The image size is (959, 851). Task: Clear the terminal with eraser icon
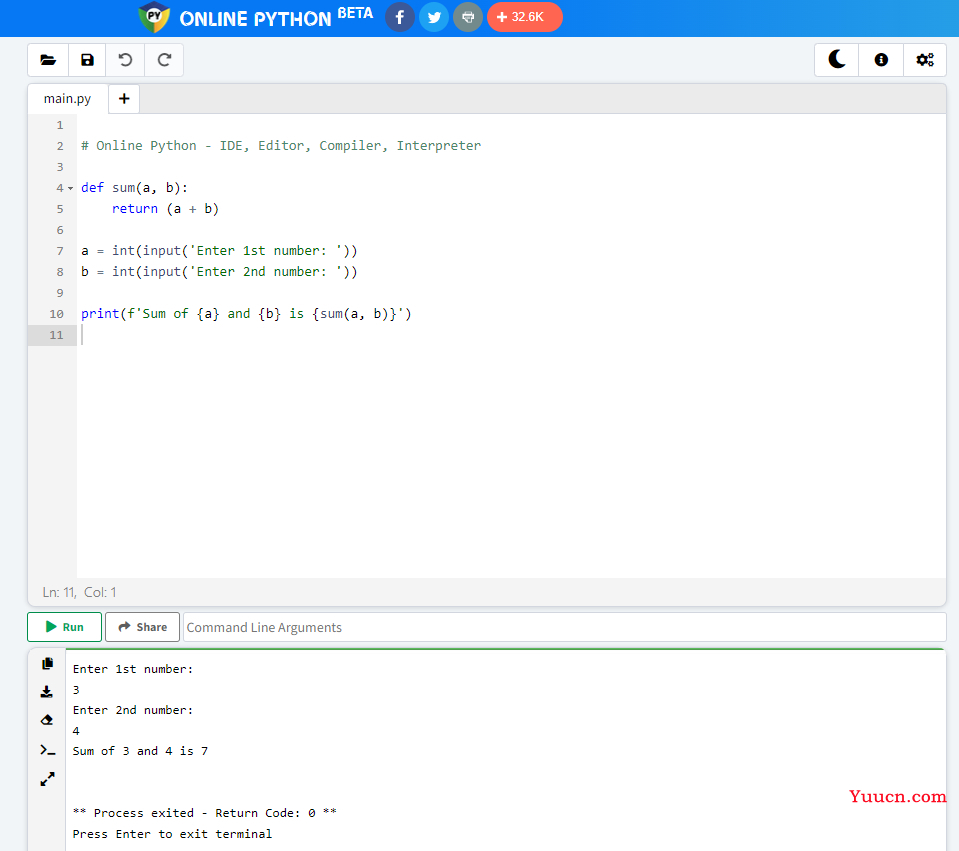pos(47,720)
